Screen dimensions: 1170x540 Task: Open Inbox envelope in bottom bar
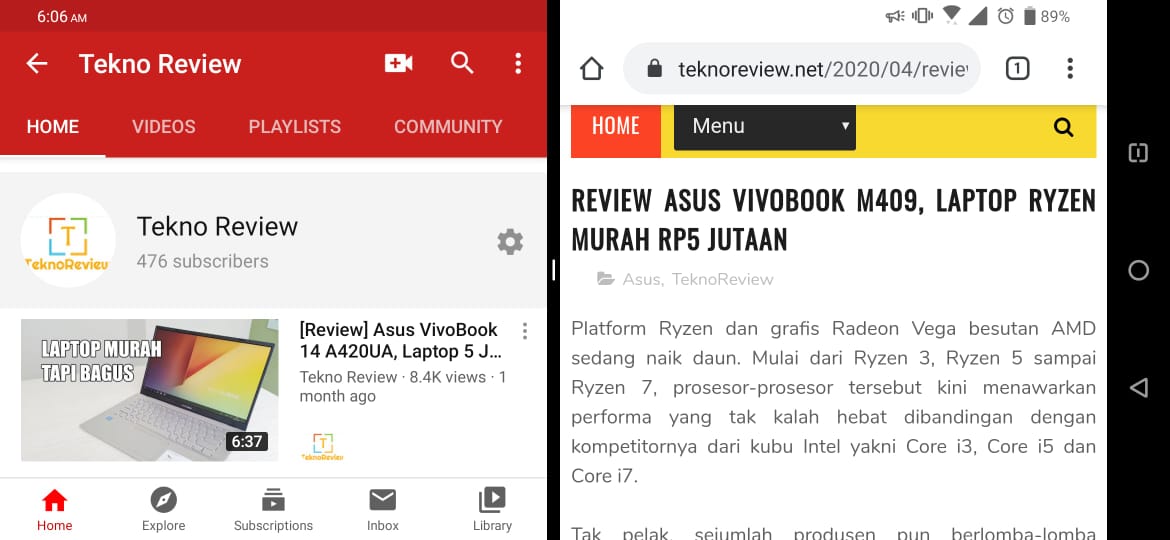click(383, 510)
